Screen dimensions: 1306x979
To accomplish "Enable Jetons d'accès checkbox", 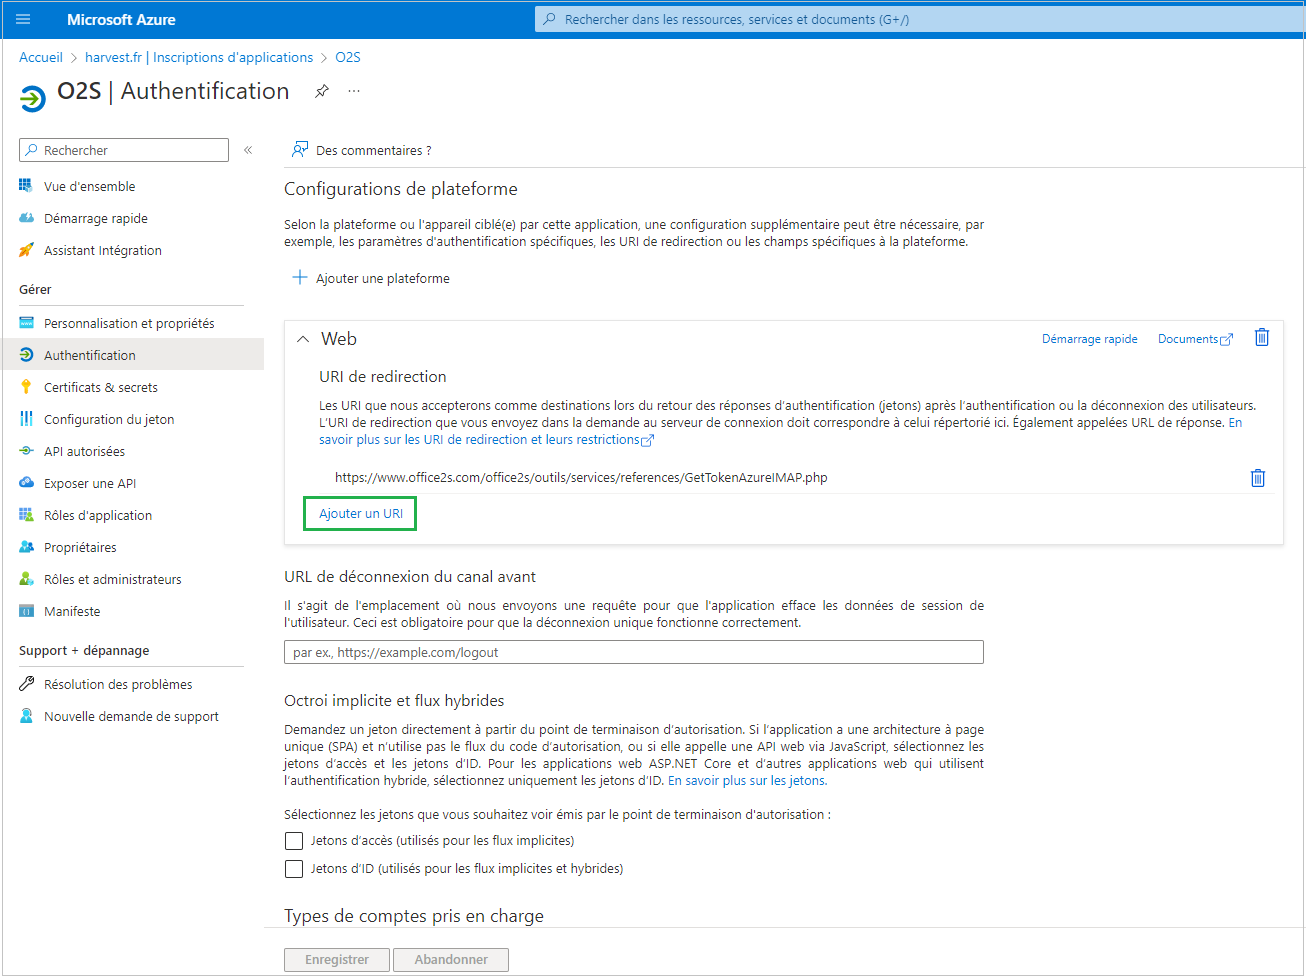I will coord(294,841).
